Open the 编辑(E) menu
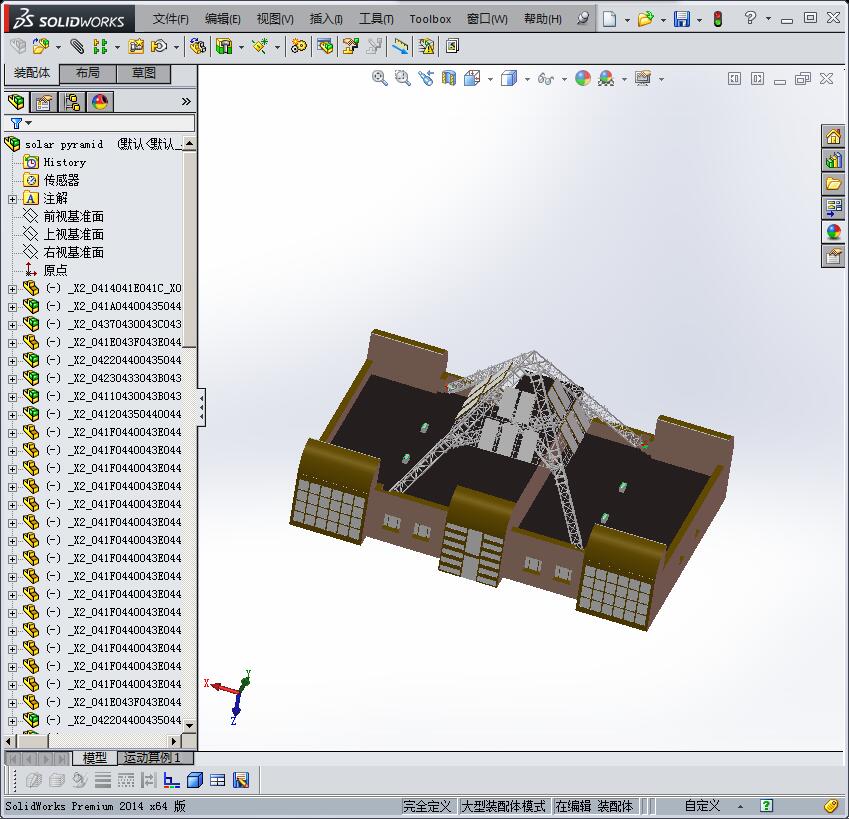 (223, 19)
